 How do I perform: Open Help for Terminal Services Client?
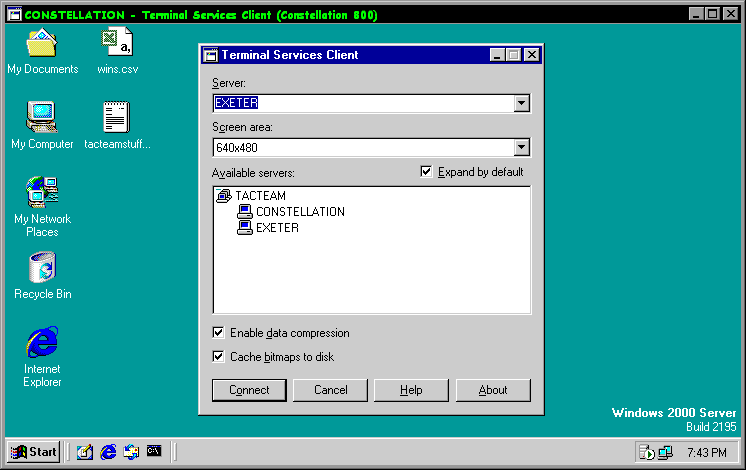pyautogui.click(x=411, y=390)
